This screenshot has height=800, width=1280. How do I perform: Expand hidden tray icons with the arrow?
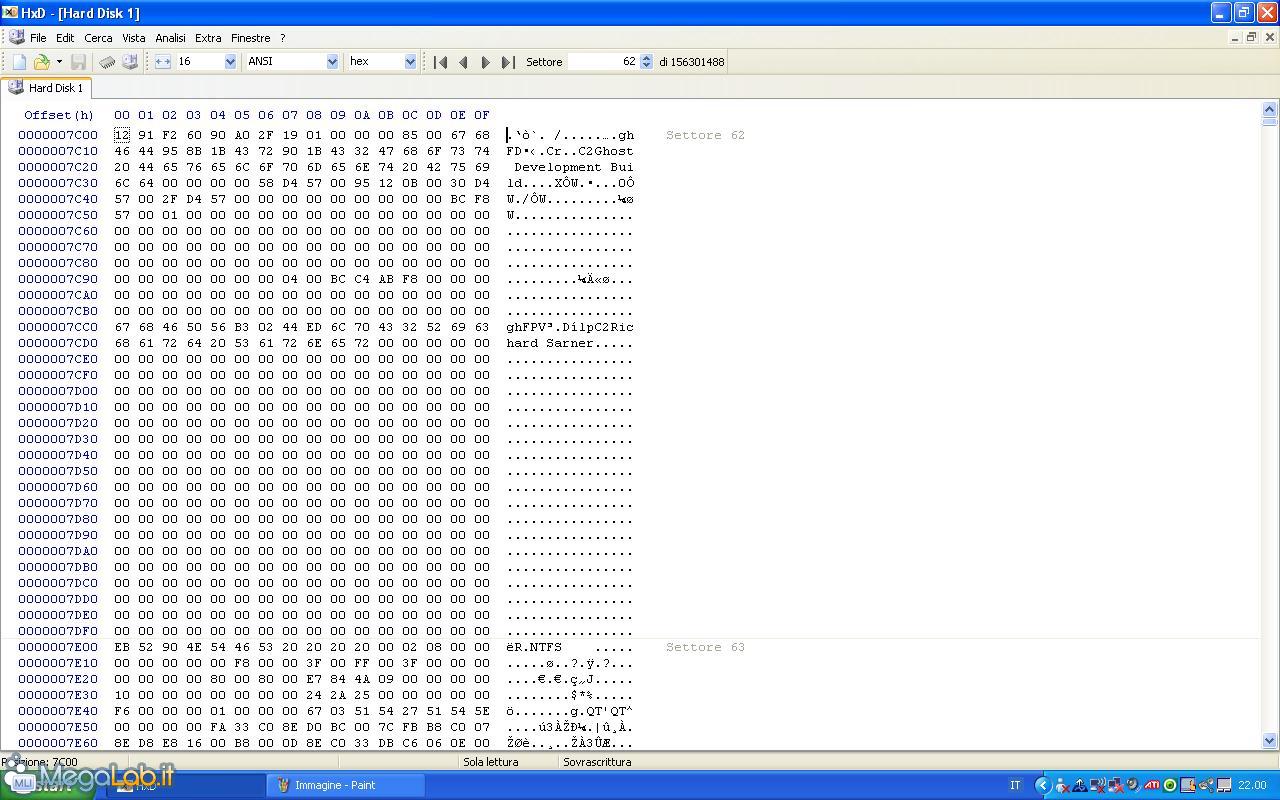point(1042,785)
